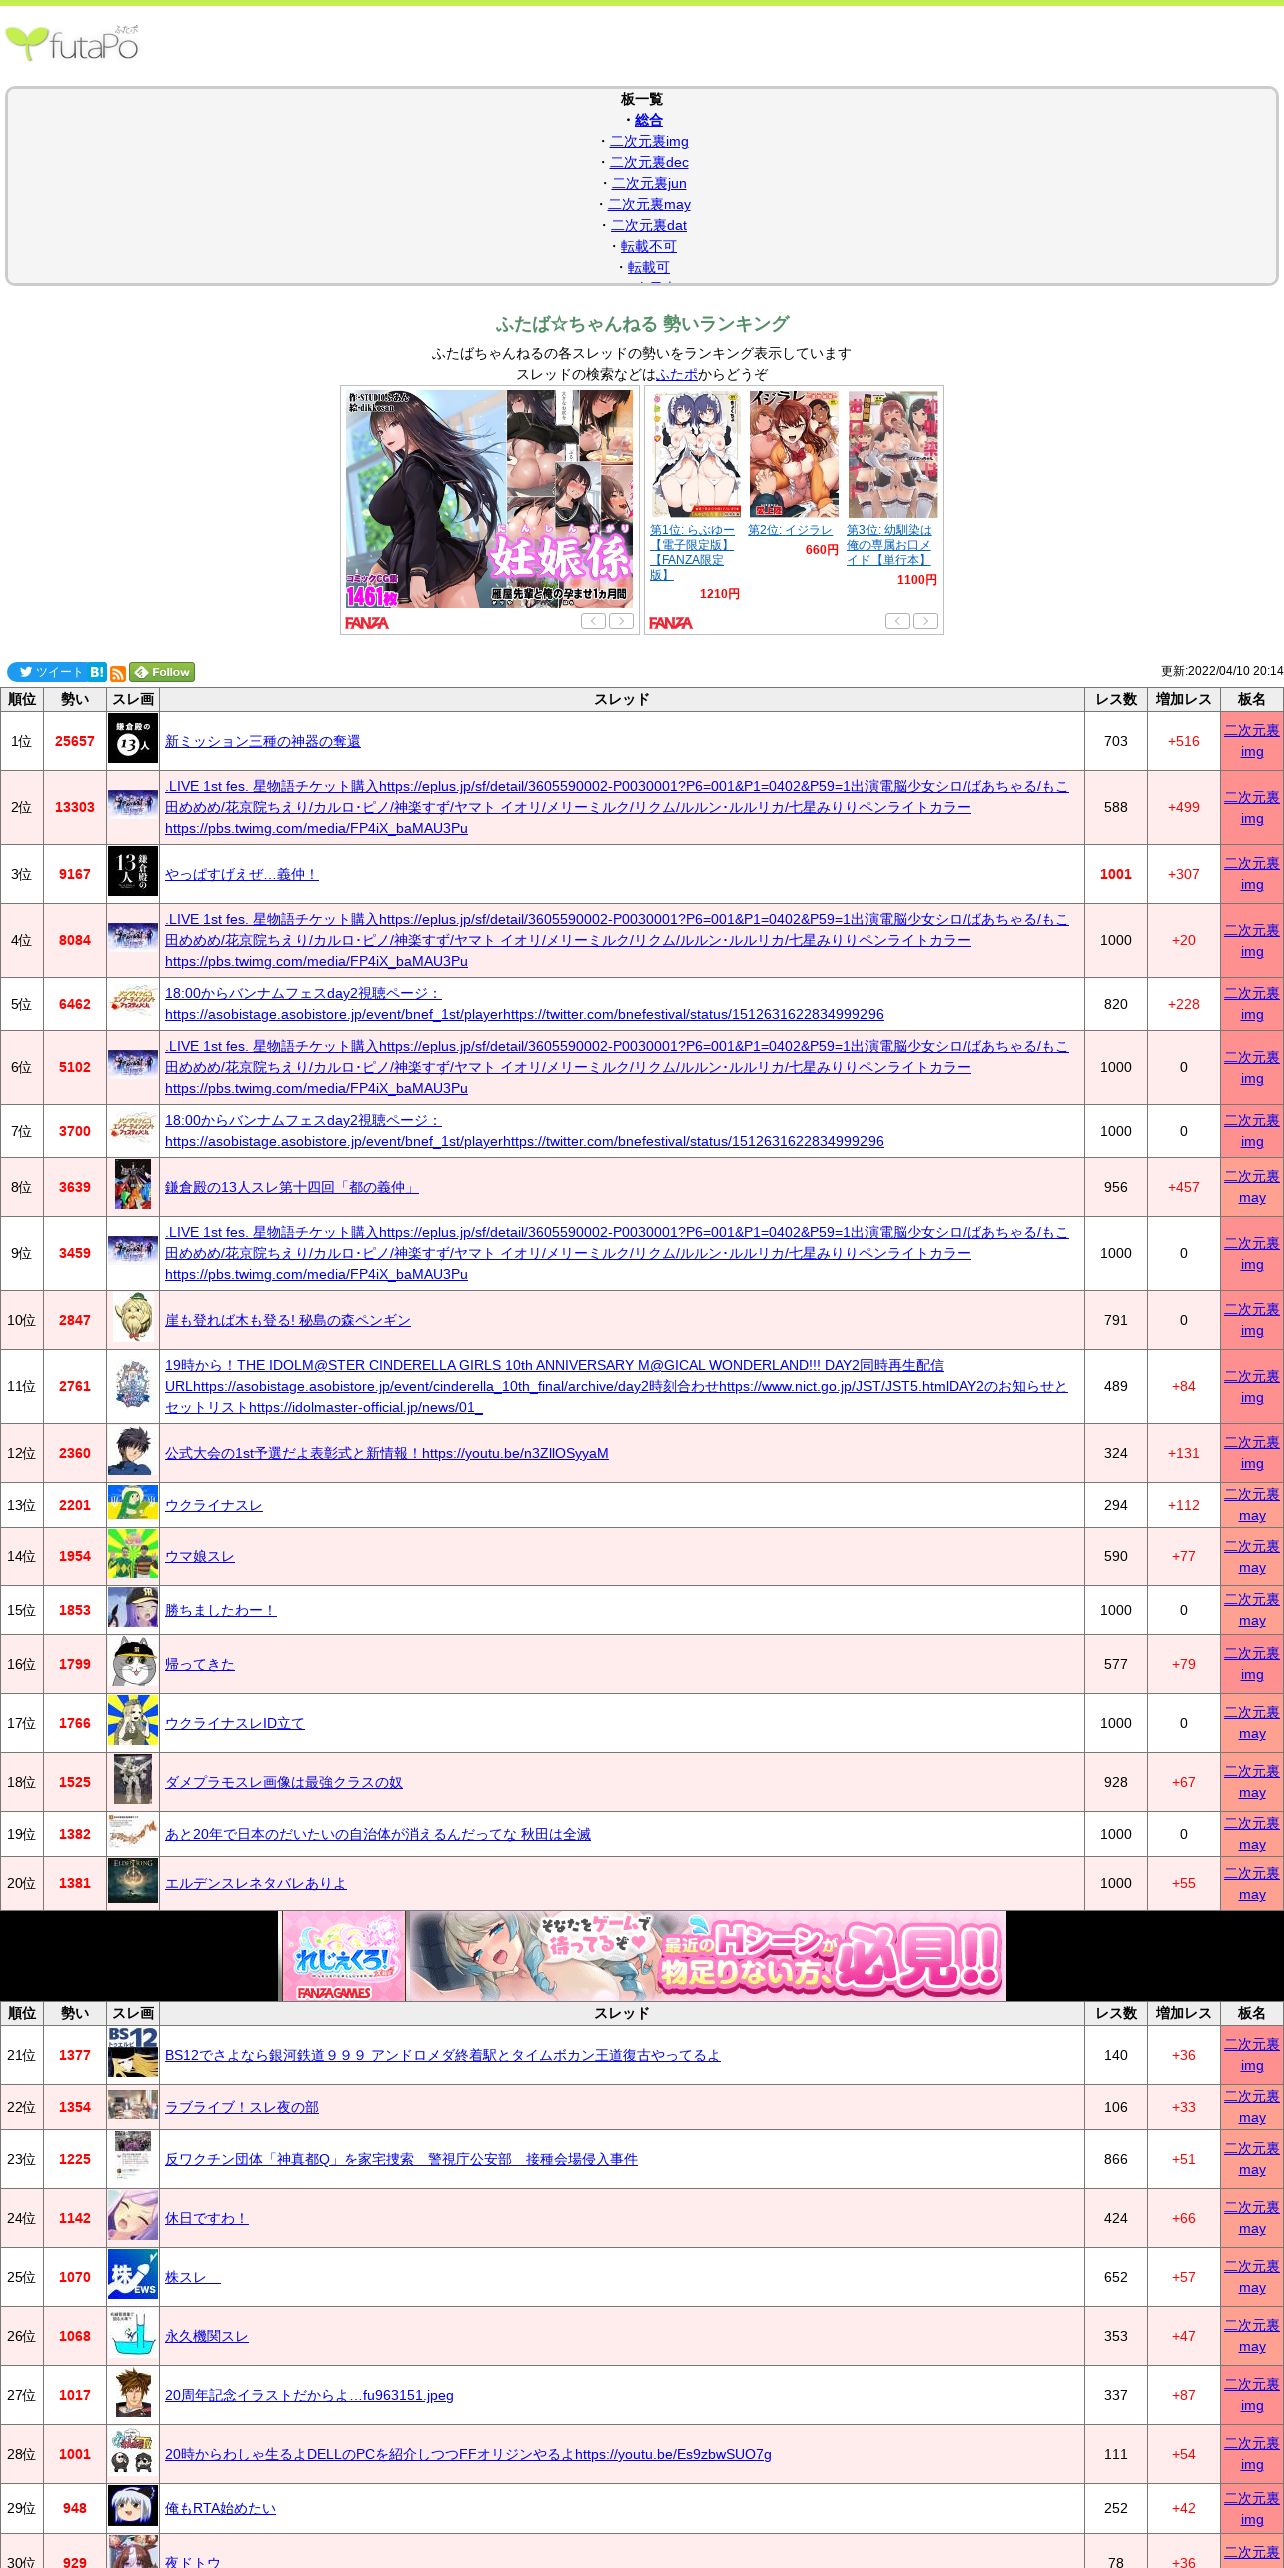This screenshot has height=2568, width=1284.
Task: Open the 二次元裏jun board link
Action: [x=649, y=183]
